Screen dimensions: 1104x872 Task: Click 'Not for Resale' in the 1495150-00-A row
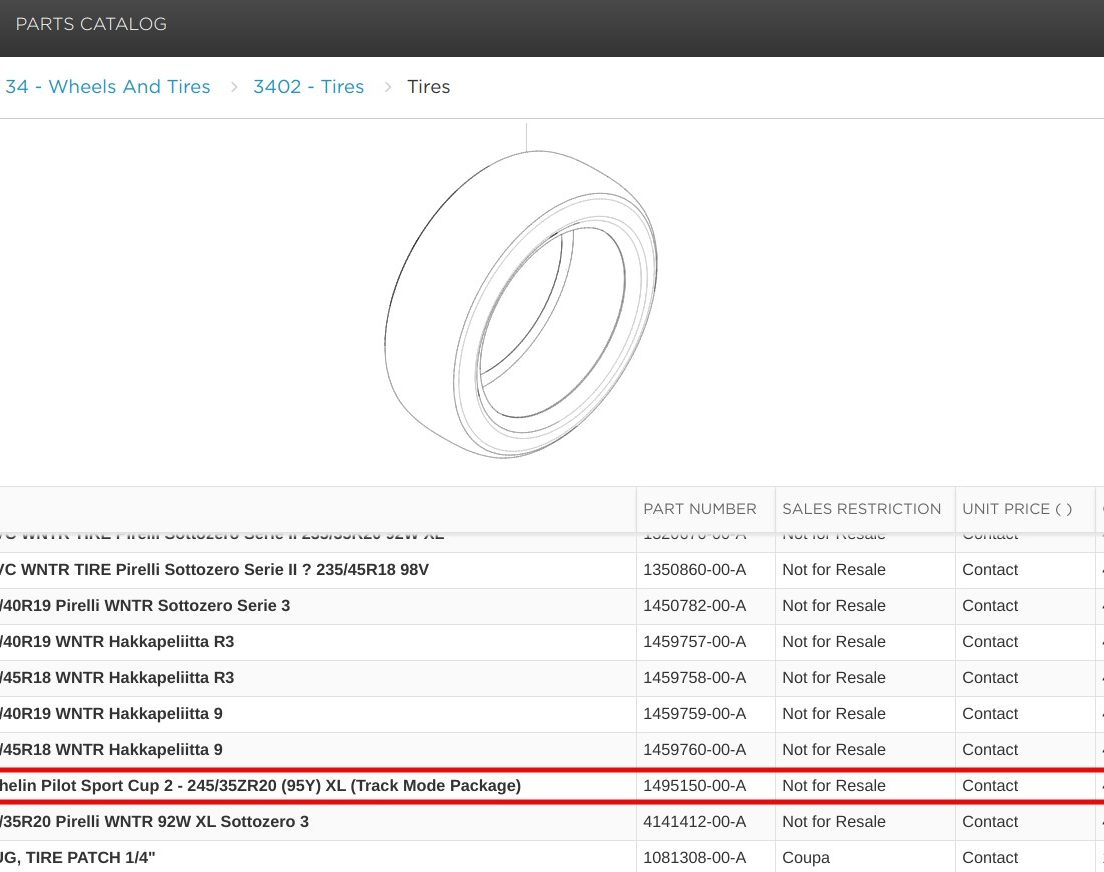(x=834, y=785)
